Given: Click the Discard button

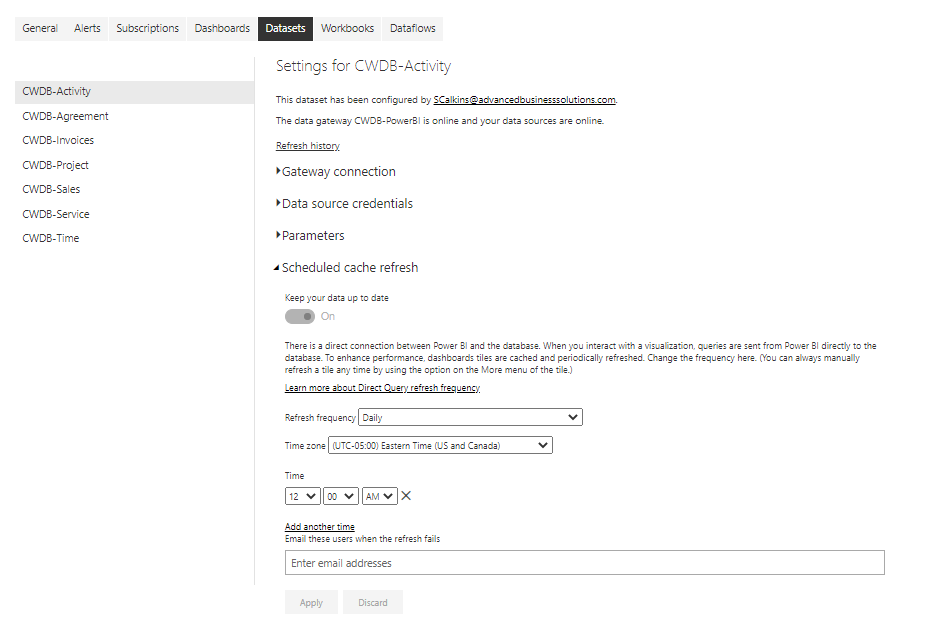Looking at the screenshot, I should (373, 602).
